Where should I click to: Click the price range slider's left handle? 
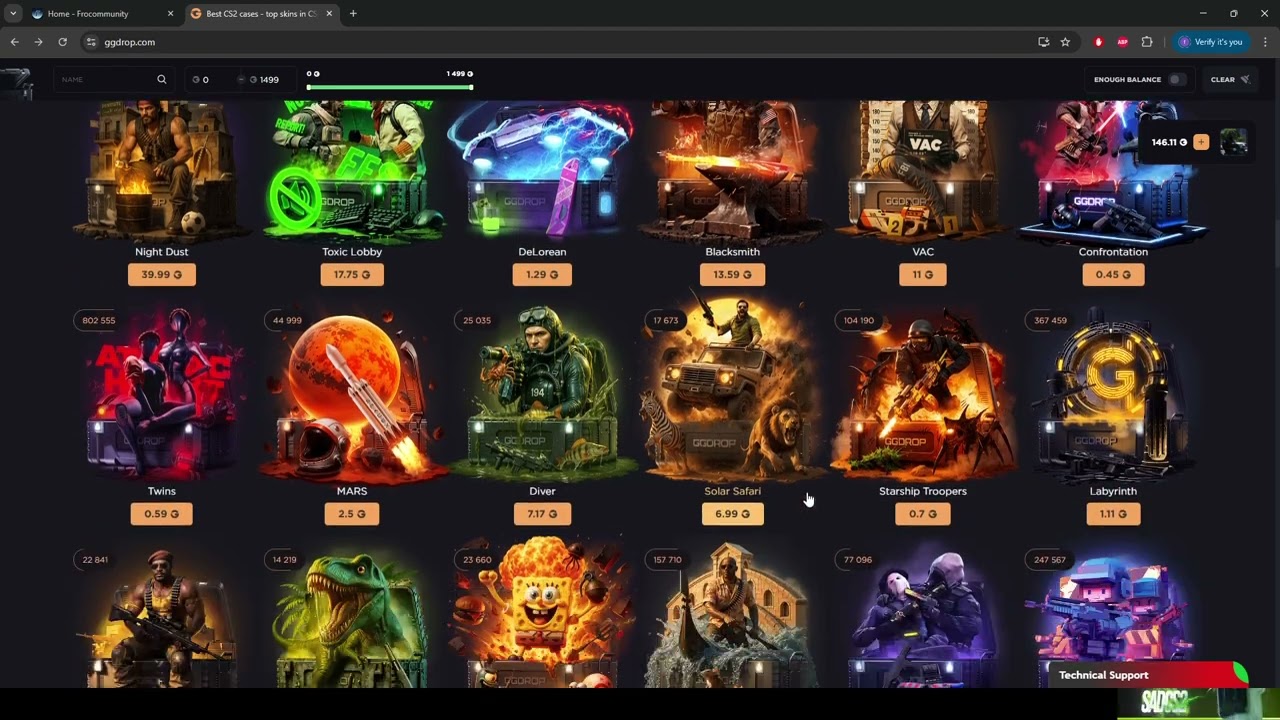(309, 87)
